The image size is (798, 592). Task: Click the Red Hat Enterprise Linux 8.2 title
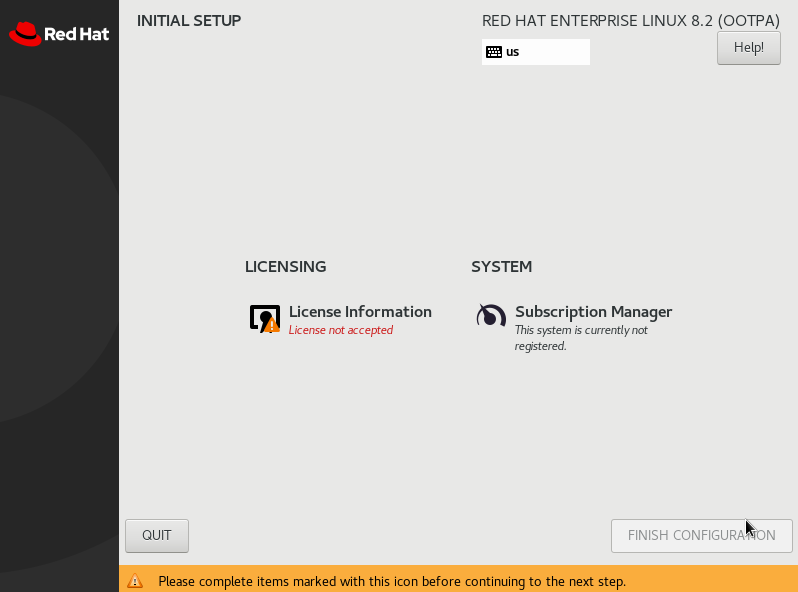(x=630, y=20)
